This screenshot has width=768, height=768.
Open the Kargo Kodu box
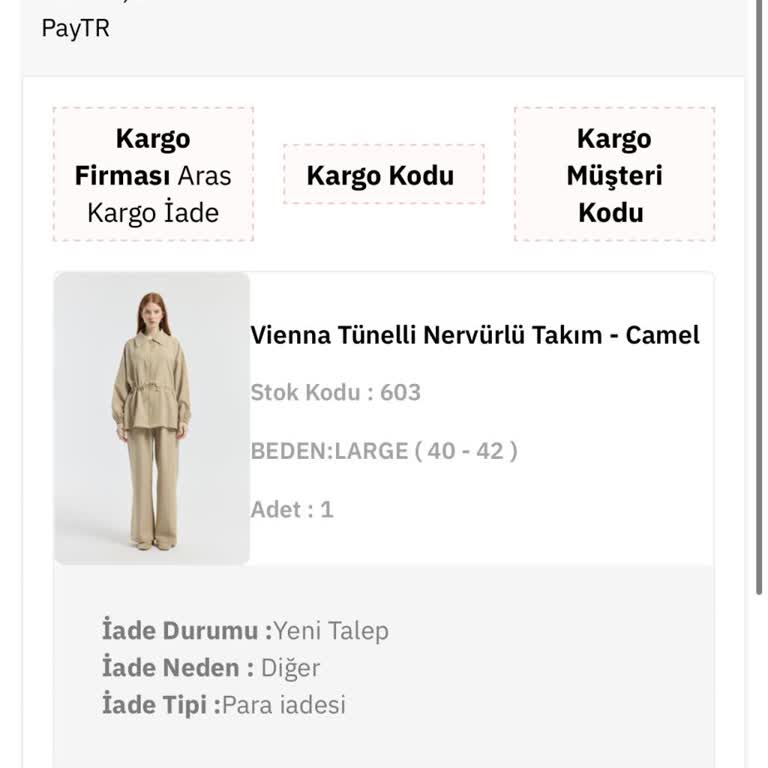pyautogui.click(x=380, y=176)
